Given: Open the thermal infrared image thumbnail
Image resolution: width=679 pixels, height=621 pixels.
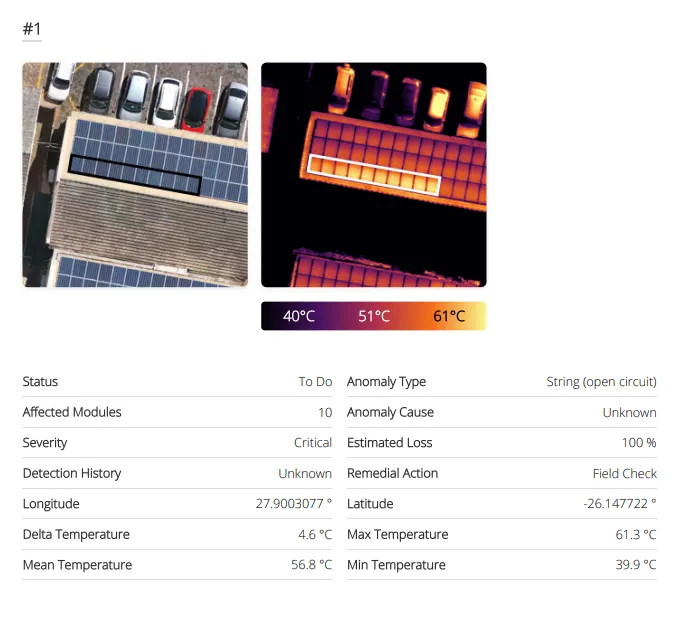Looking at the screenshot, I should coord(374,175).
